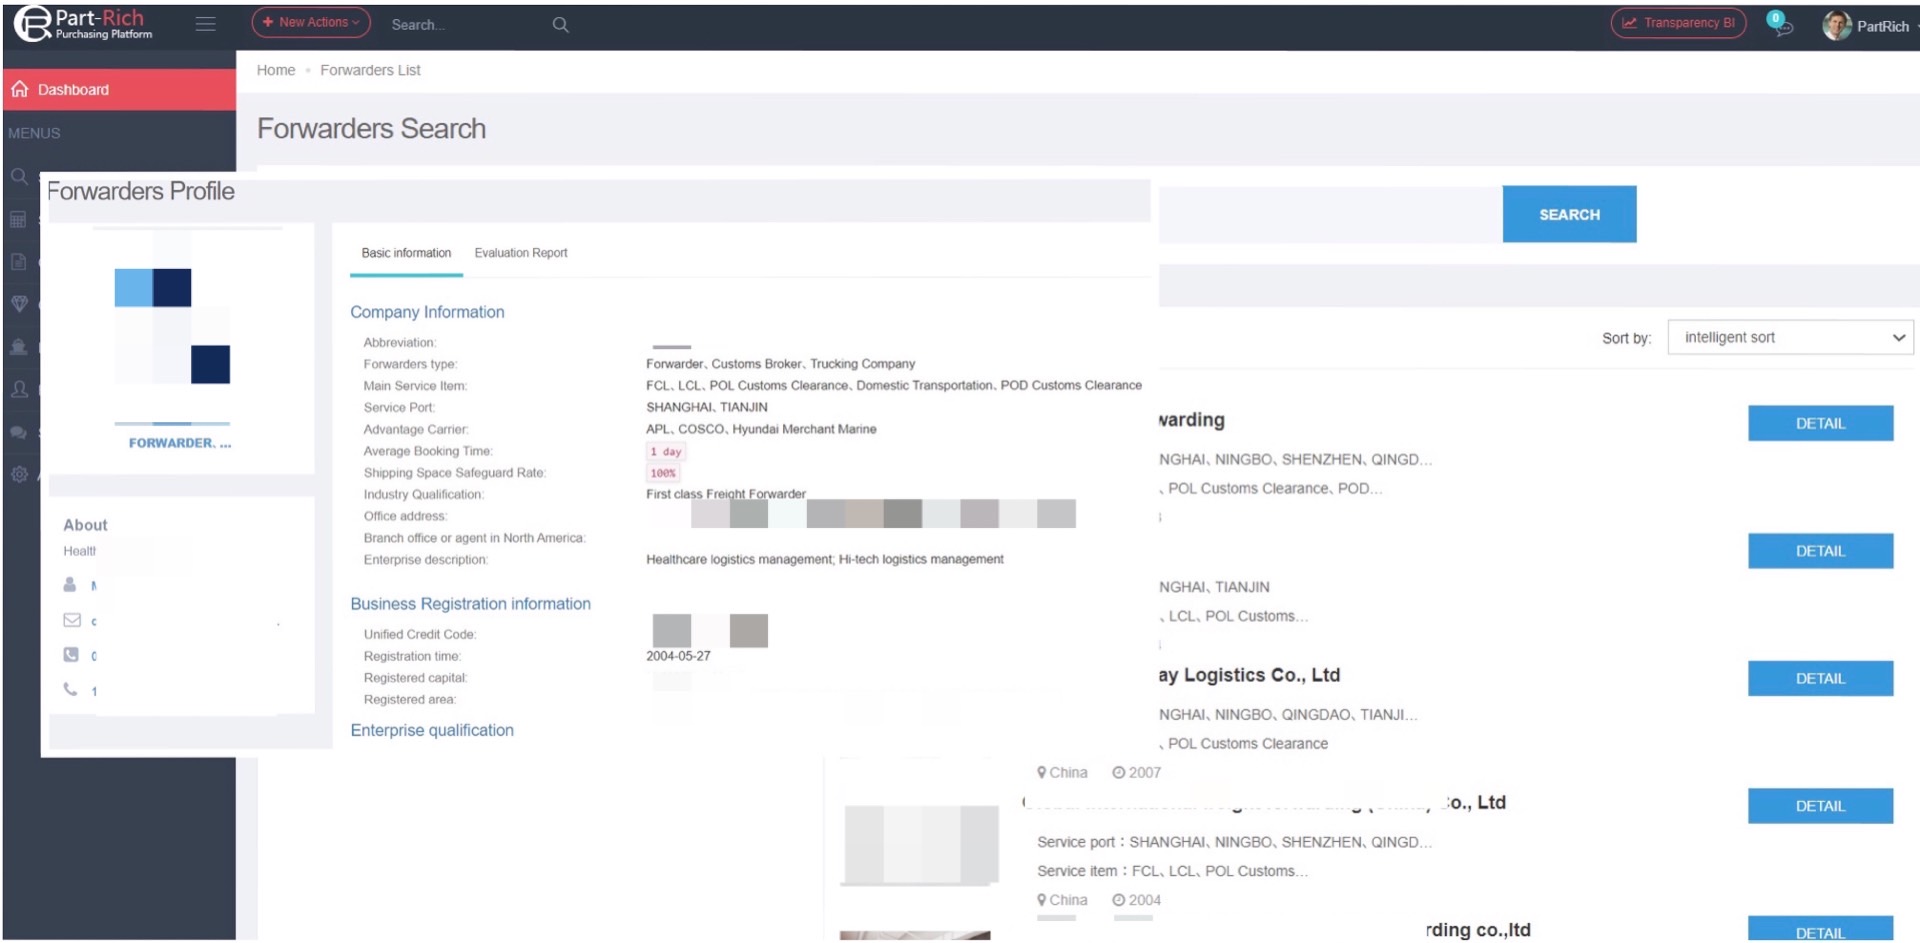
Task: Click the sidebar search magnifier icon
Action: pyautogui.click(x=18, y=177)
